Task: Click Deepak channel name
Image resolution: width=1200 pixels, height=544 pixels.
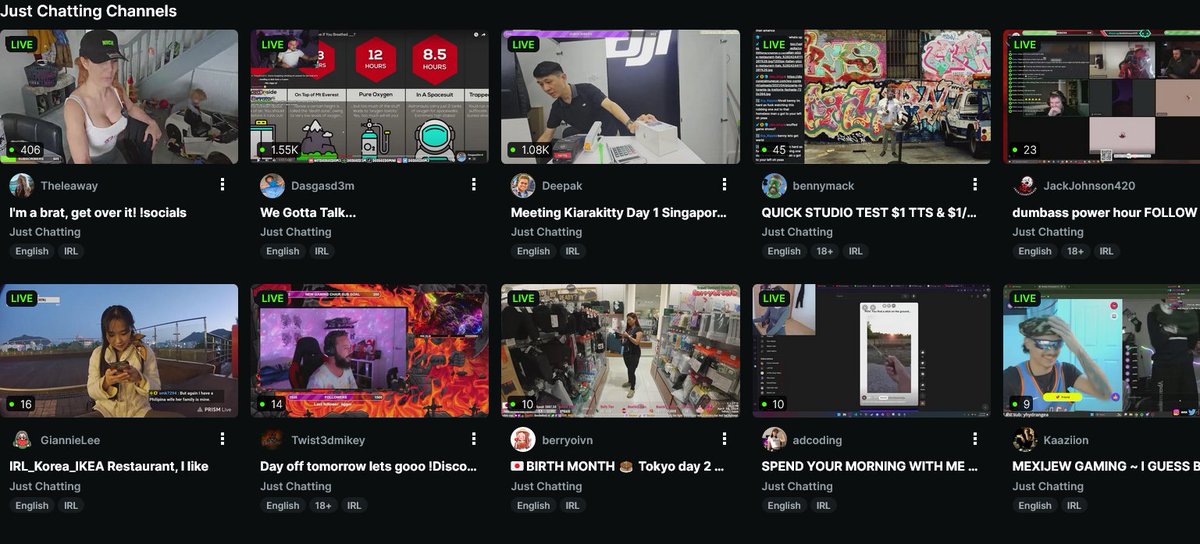Action: click(563, 186)
